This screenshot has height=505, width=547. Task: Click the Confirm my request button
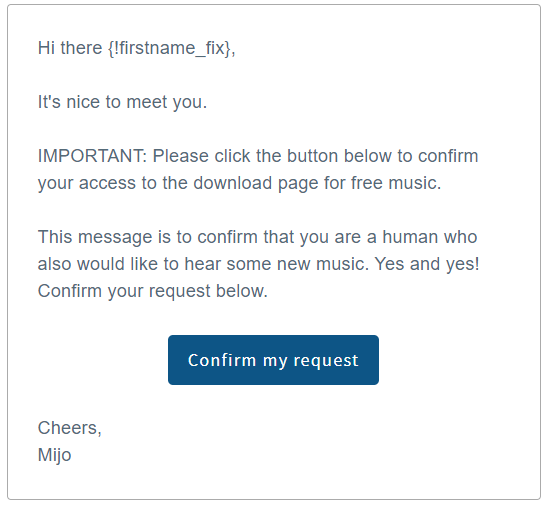point(273,360)
